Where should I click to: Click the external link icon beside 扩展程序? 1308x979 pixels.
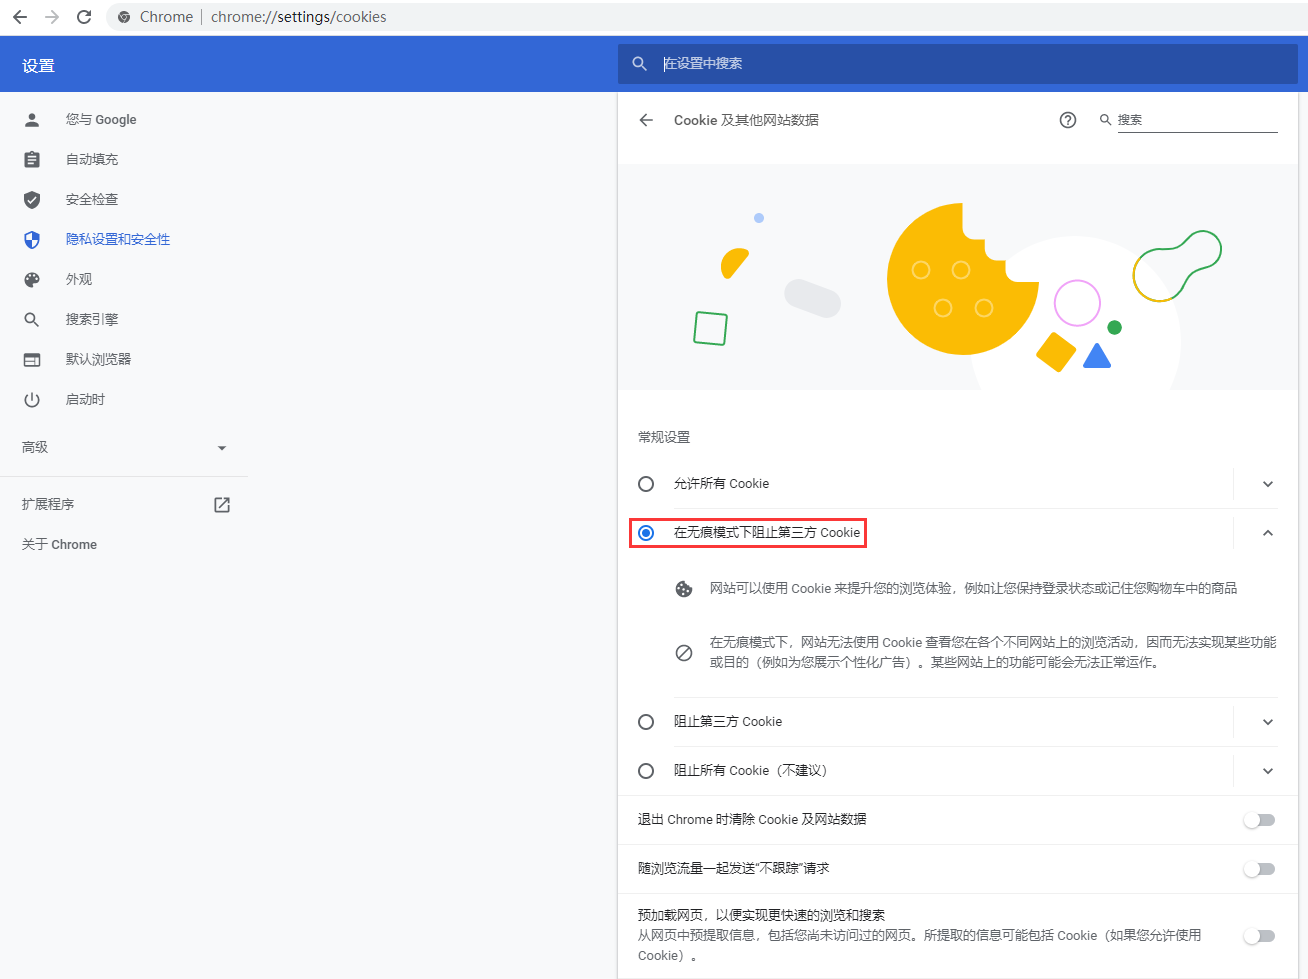coord(222,505)
